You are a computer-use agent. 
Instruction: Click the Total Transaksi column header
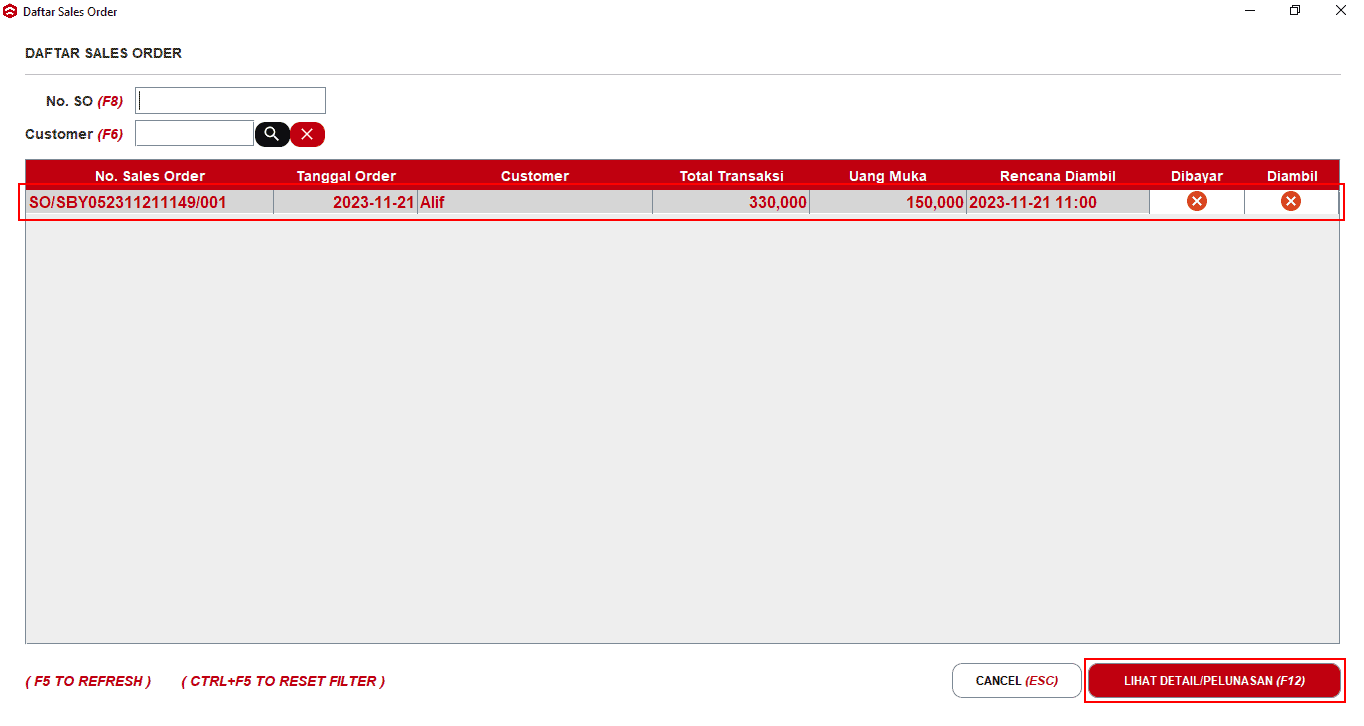coord(732,176)
